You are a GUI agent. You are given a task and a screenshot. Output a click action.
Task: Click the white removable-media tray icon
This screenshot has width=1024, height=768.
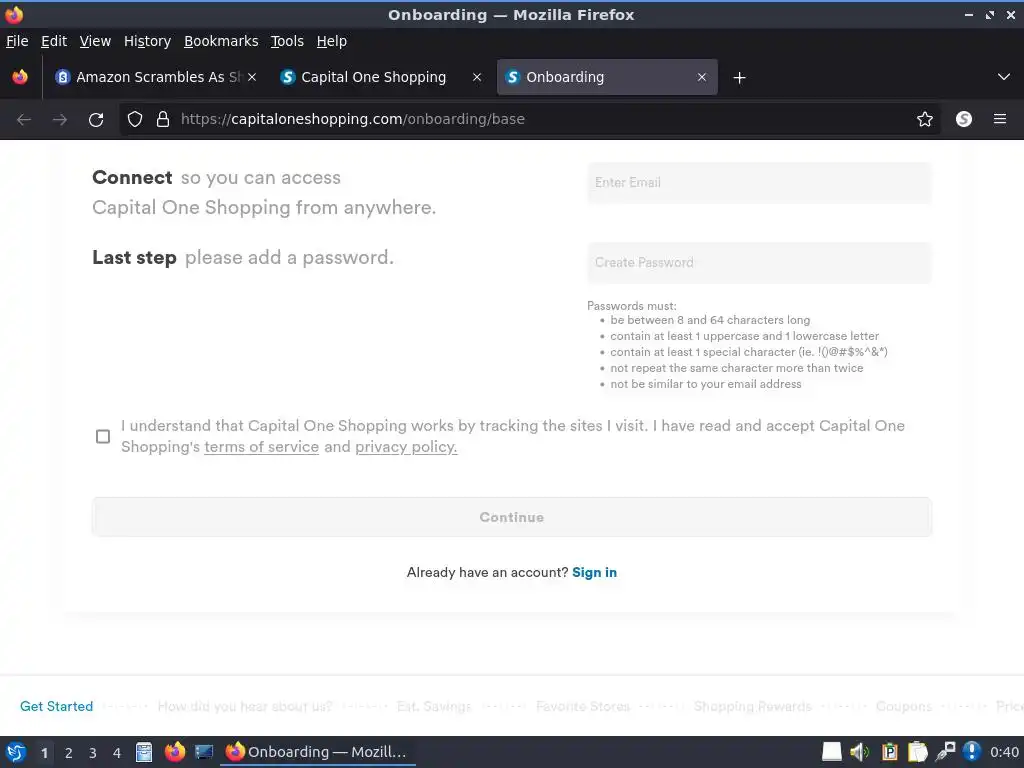[831, 752]
